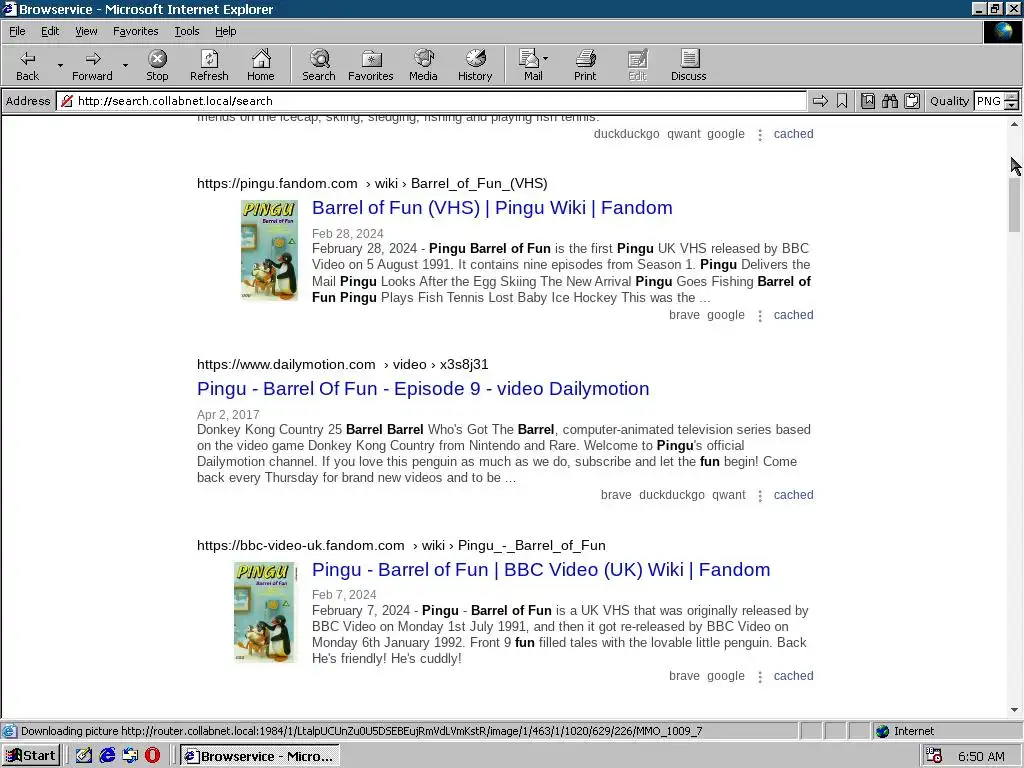
Task: Click the vertical scrollbar thumb
Action: (x=1014, y=204)
